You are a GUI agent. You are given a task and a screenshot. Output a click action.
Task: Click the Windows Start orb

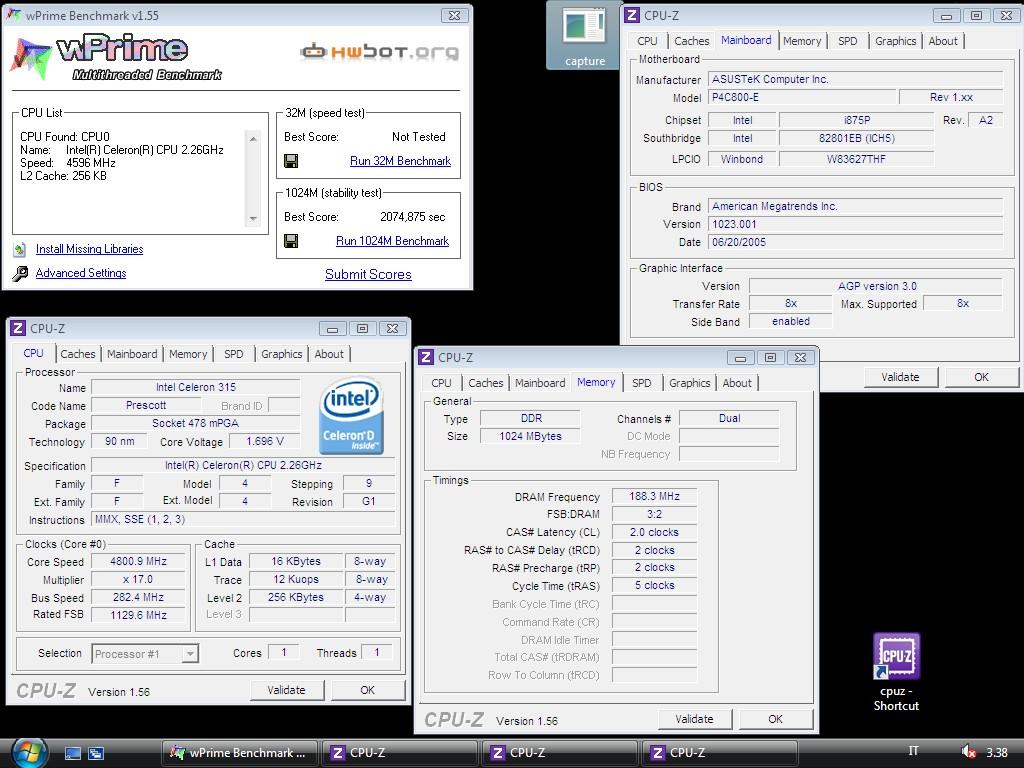29,753
